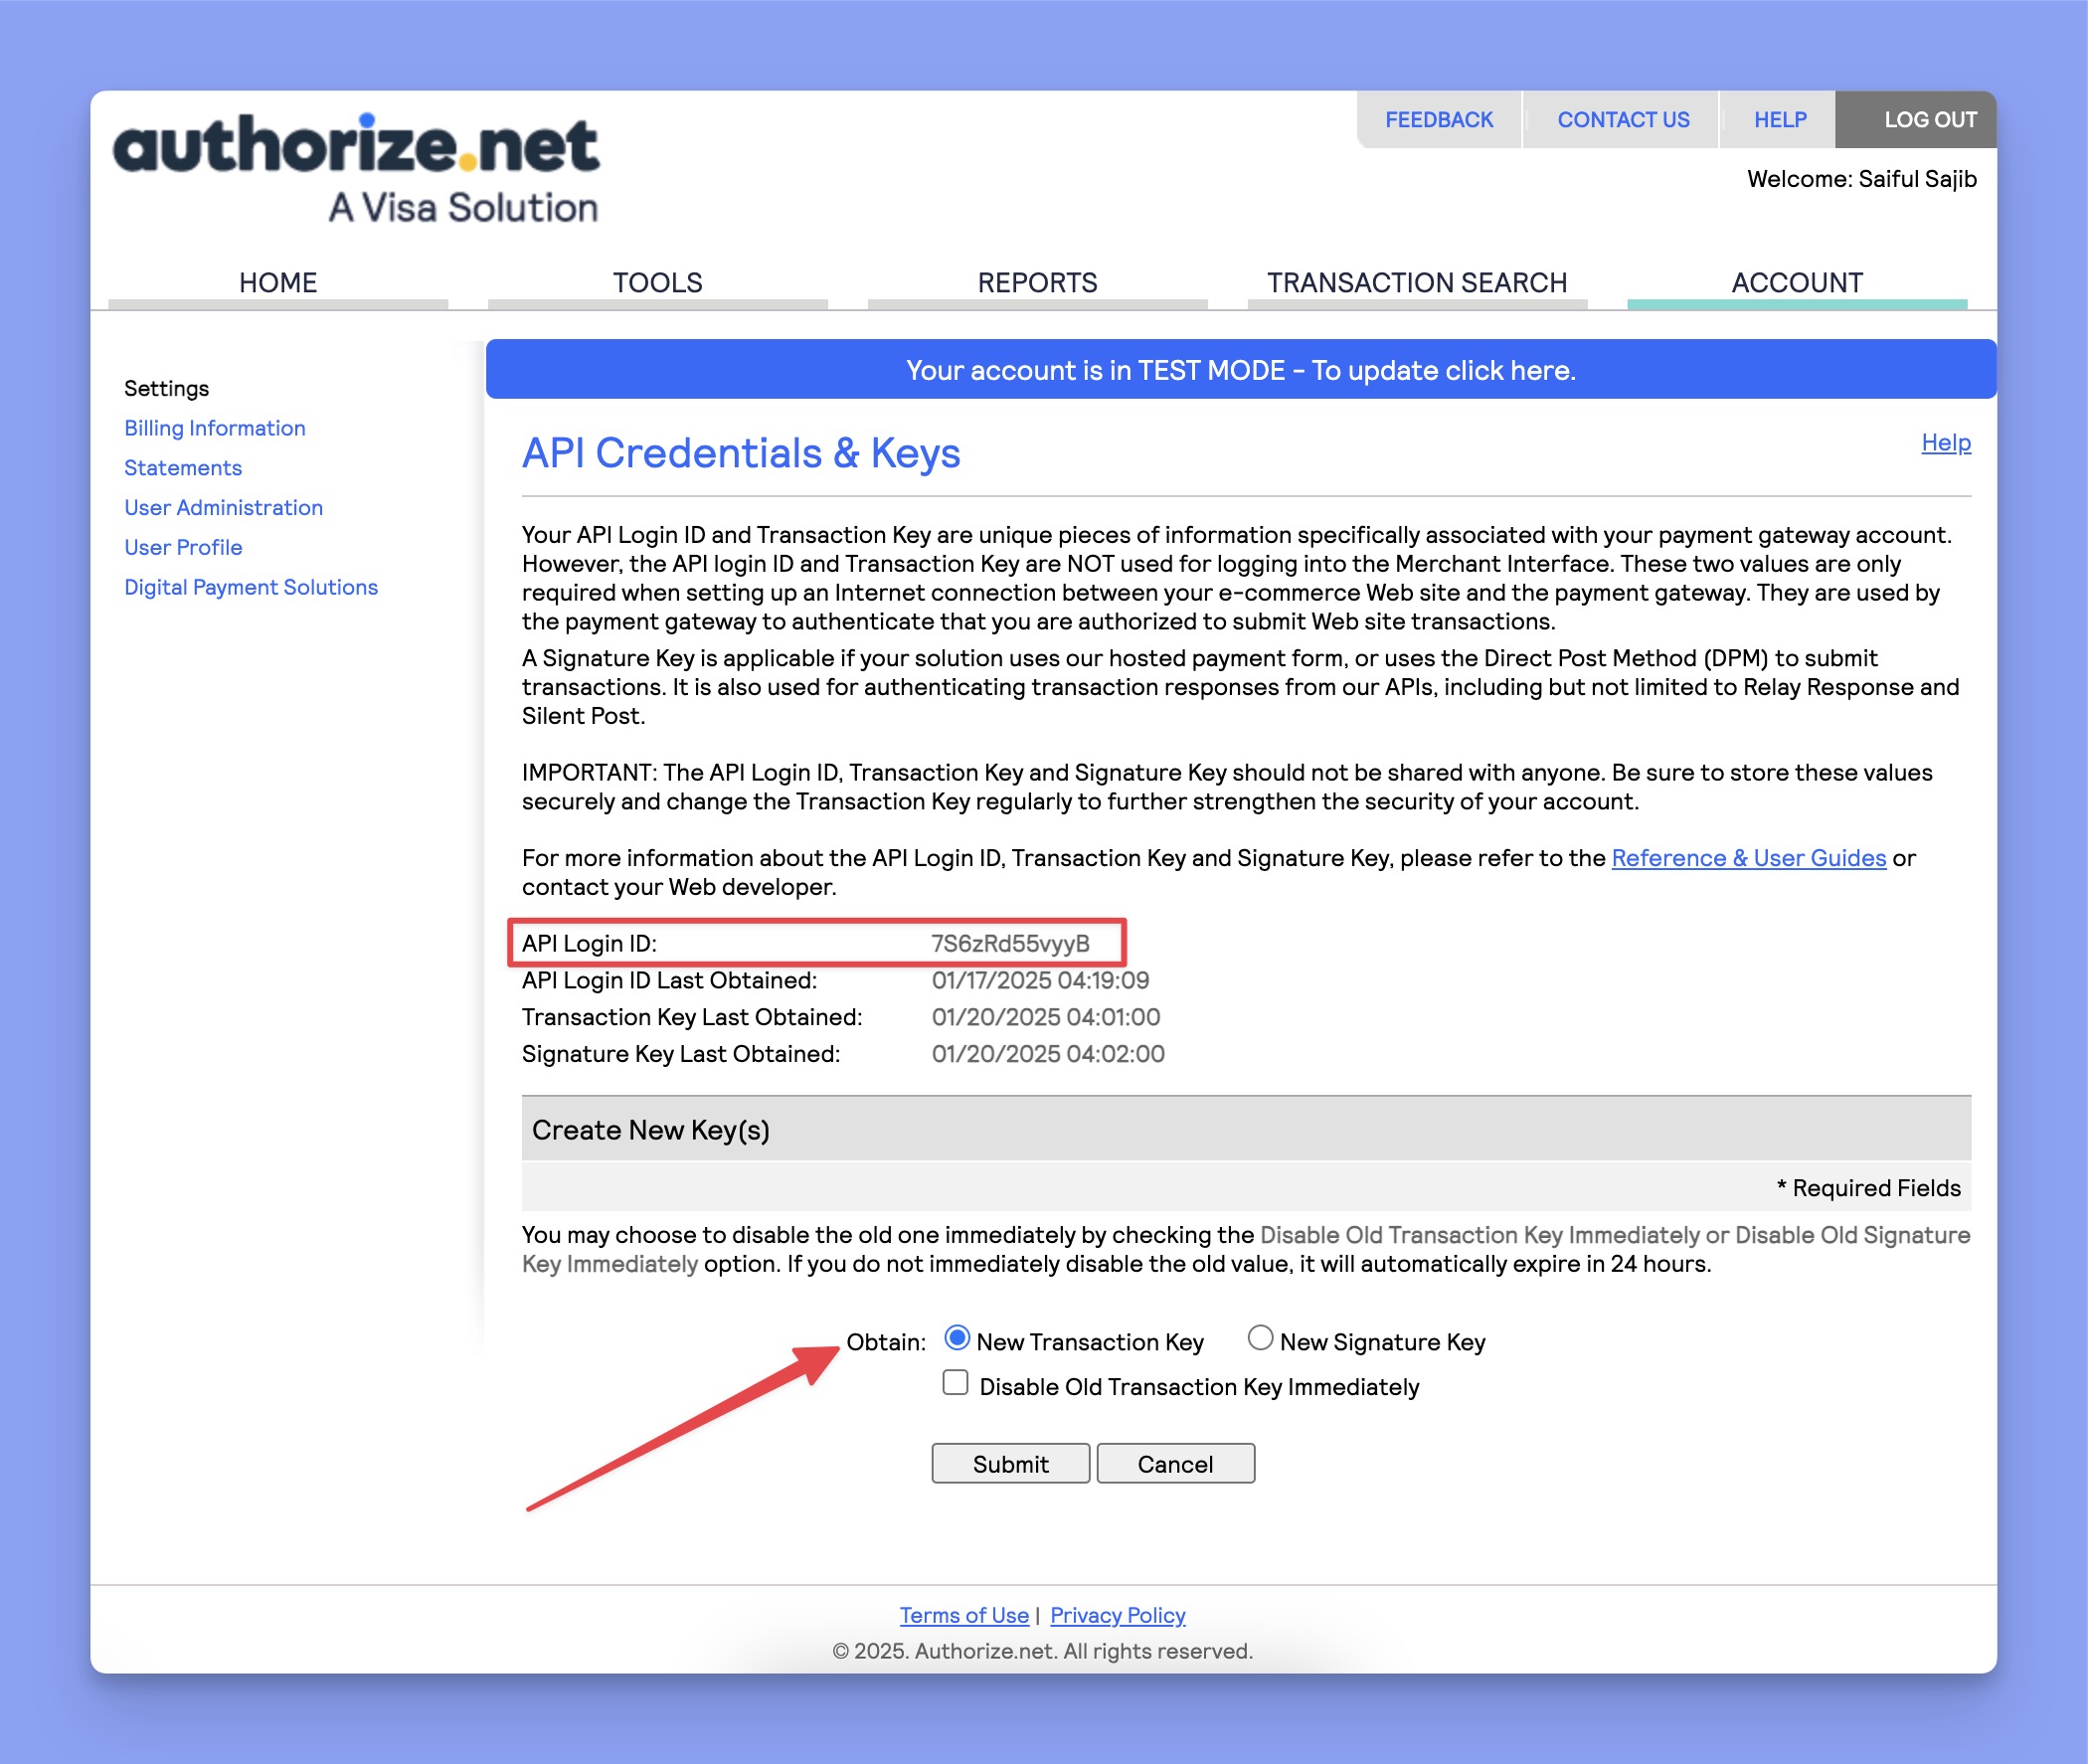Click the HELP top link
The height and width of the screenshot is (1764, 2088).
point(1779,120)
